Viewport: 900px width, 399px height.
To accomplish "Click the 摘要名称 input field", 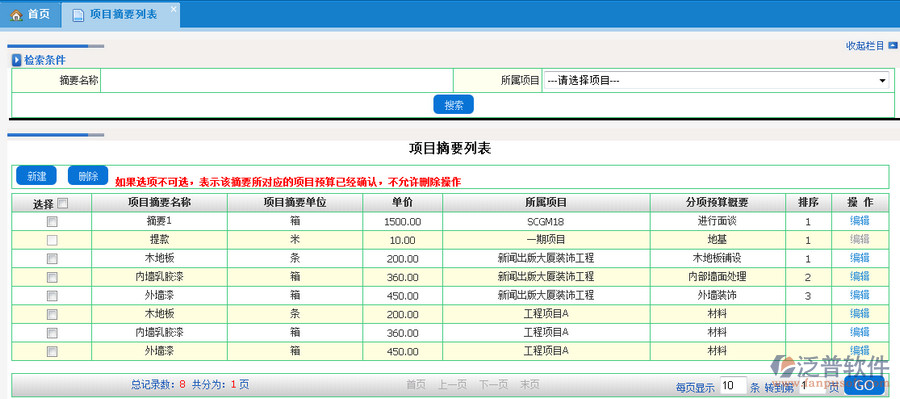I will click(x=277, y=81).
